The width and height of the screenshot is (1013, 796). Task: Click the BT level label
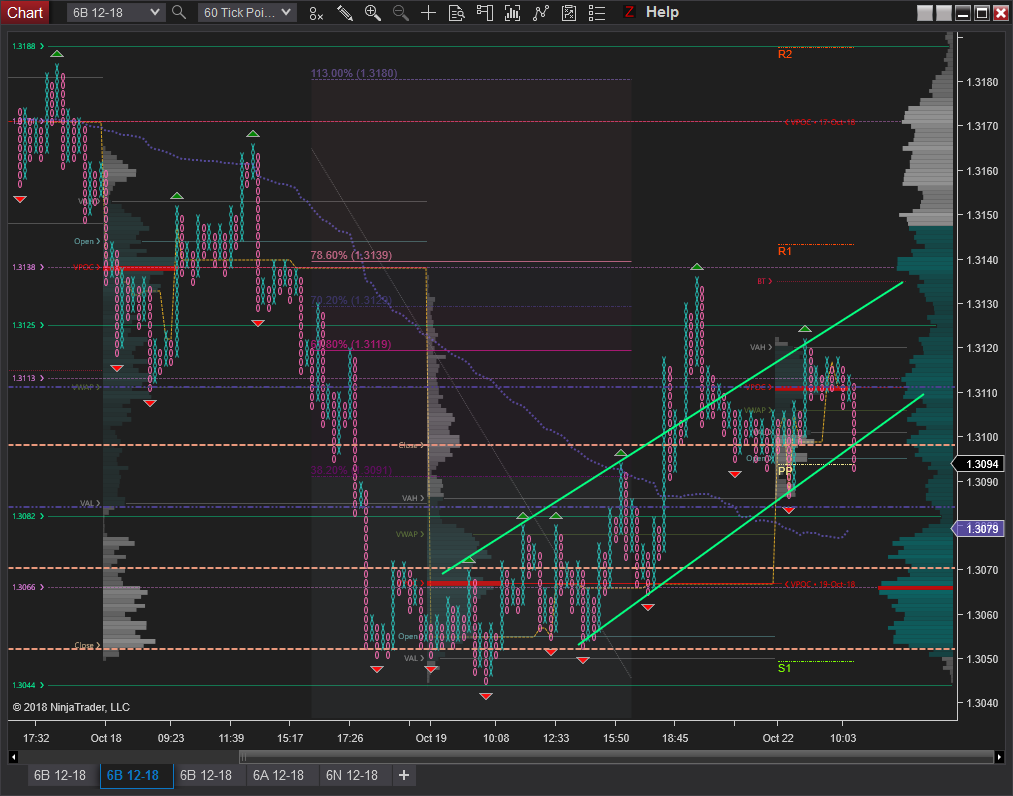click(x=765, y=281)
